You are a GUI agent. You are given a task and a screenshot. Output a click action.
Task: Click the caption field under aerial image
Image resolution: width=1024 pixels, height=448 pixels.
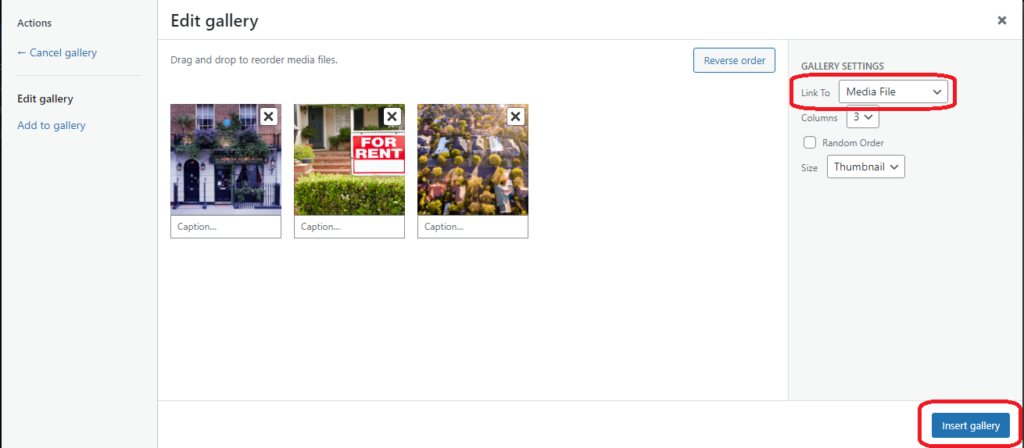[473, 227]
